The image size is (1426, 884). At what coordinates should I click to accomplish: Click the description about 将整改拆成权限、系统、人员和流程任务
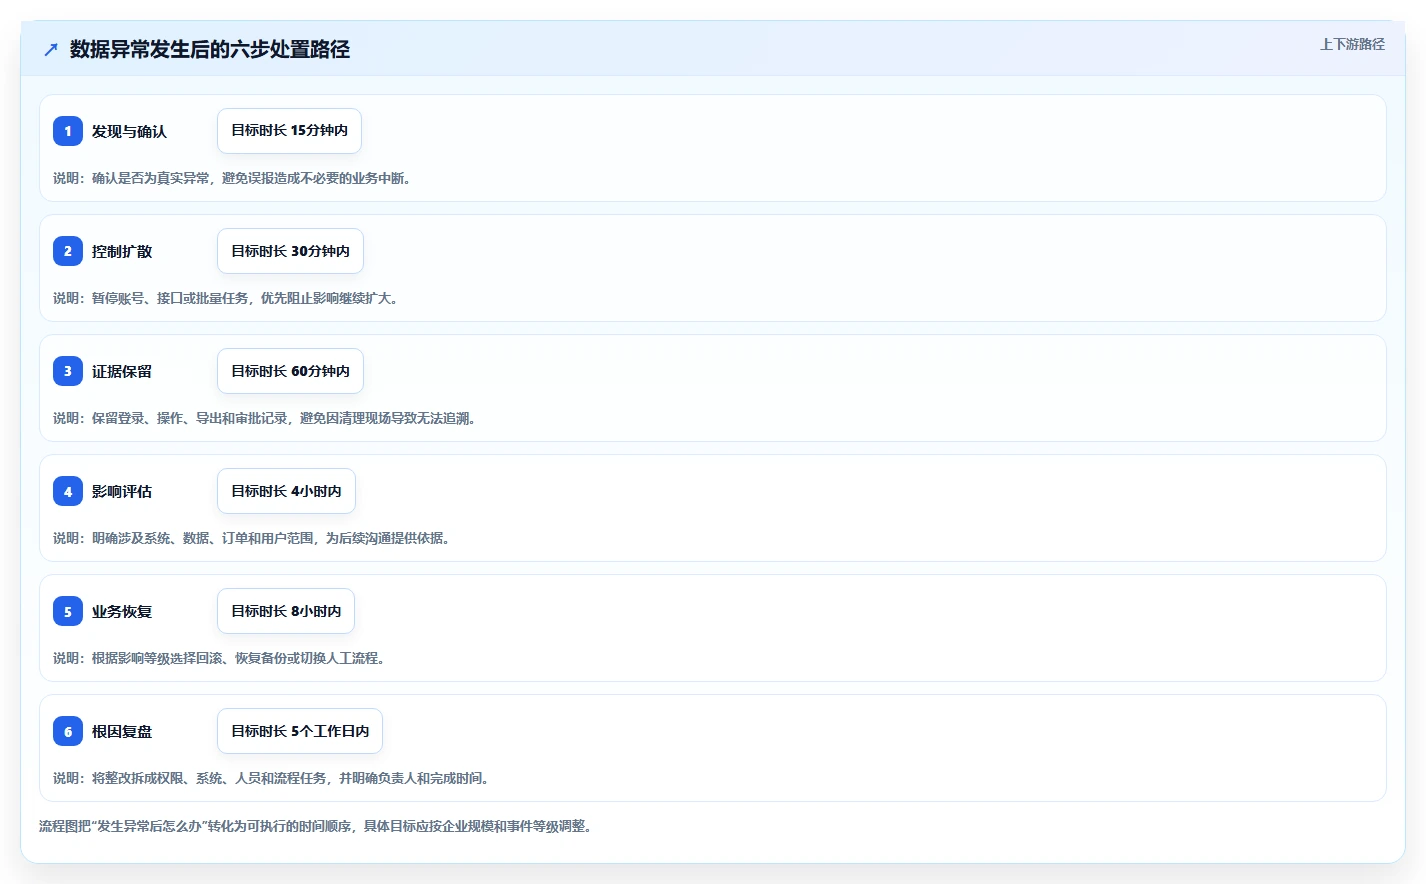271,778
